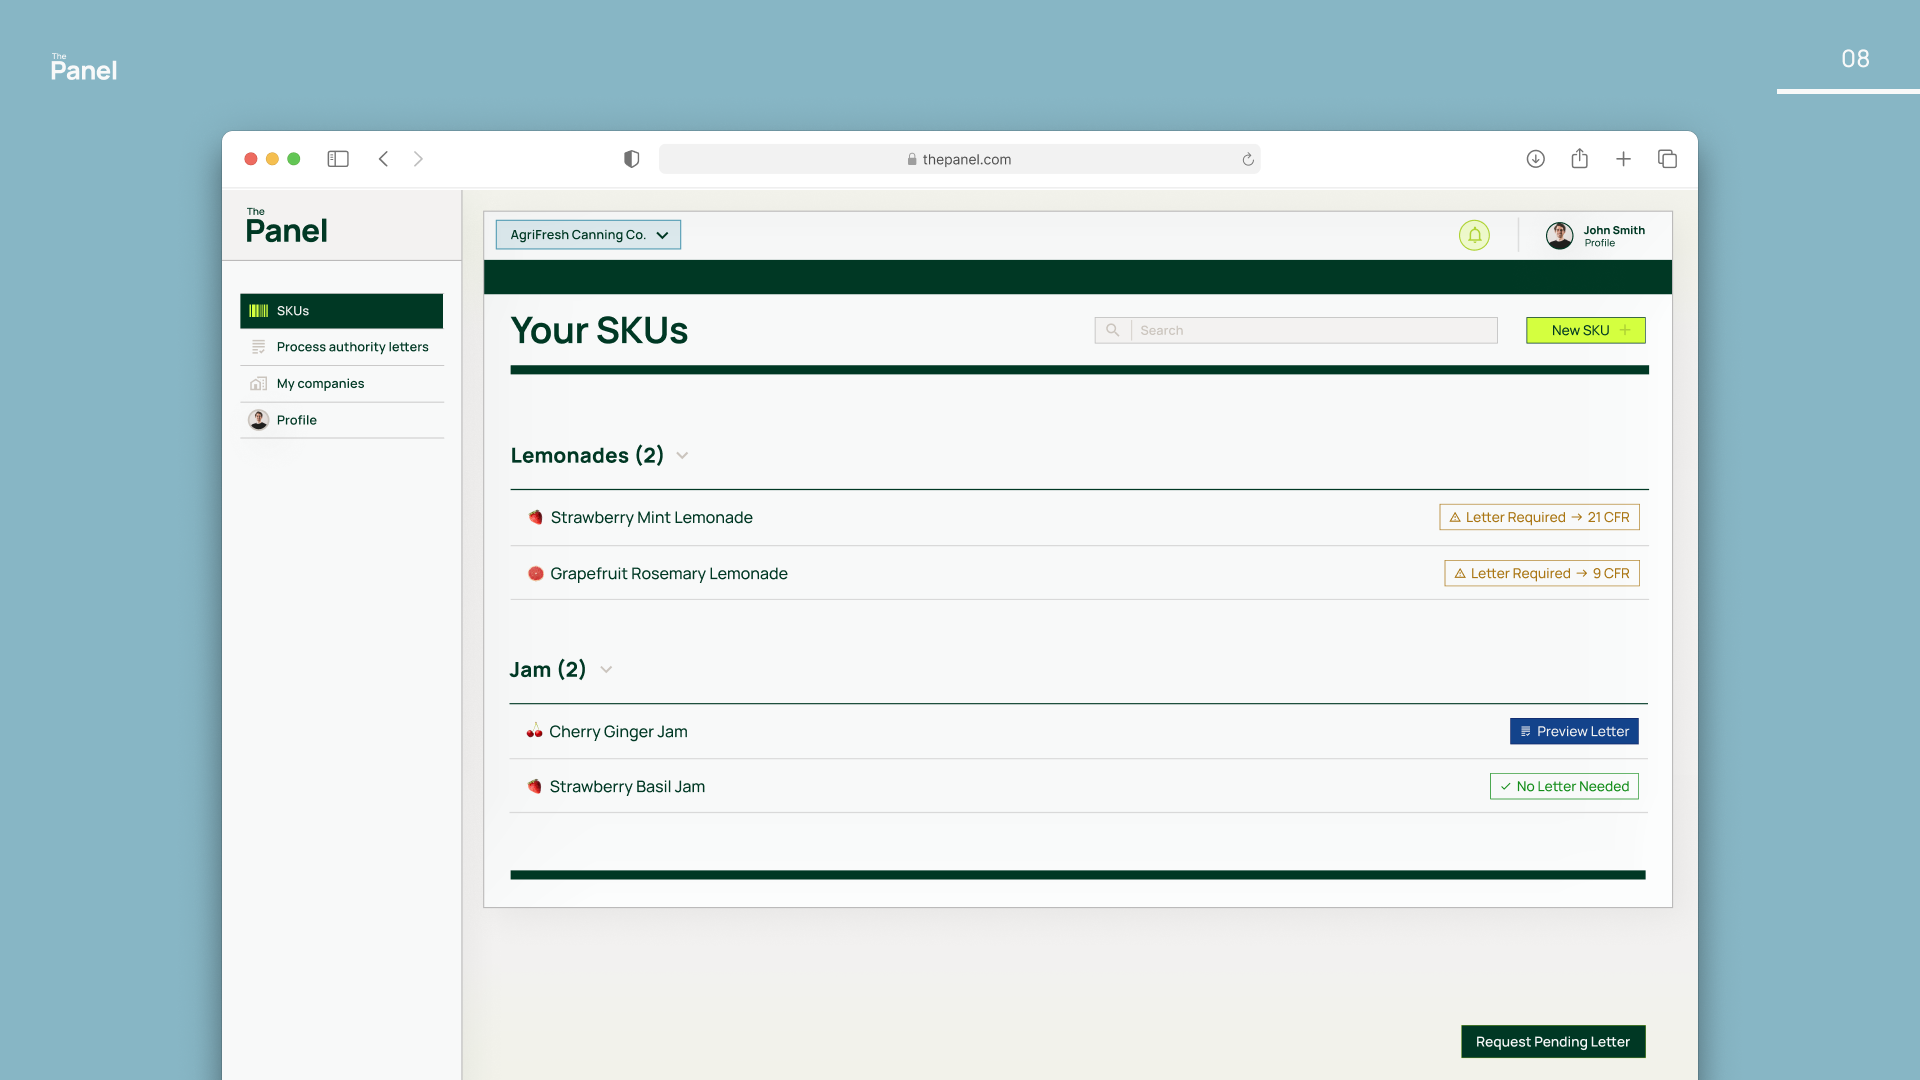
Task: Click the notification bell icon
Action: (x=1474, y=235)
